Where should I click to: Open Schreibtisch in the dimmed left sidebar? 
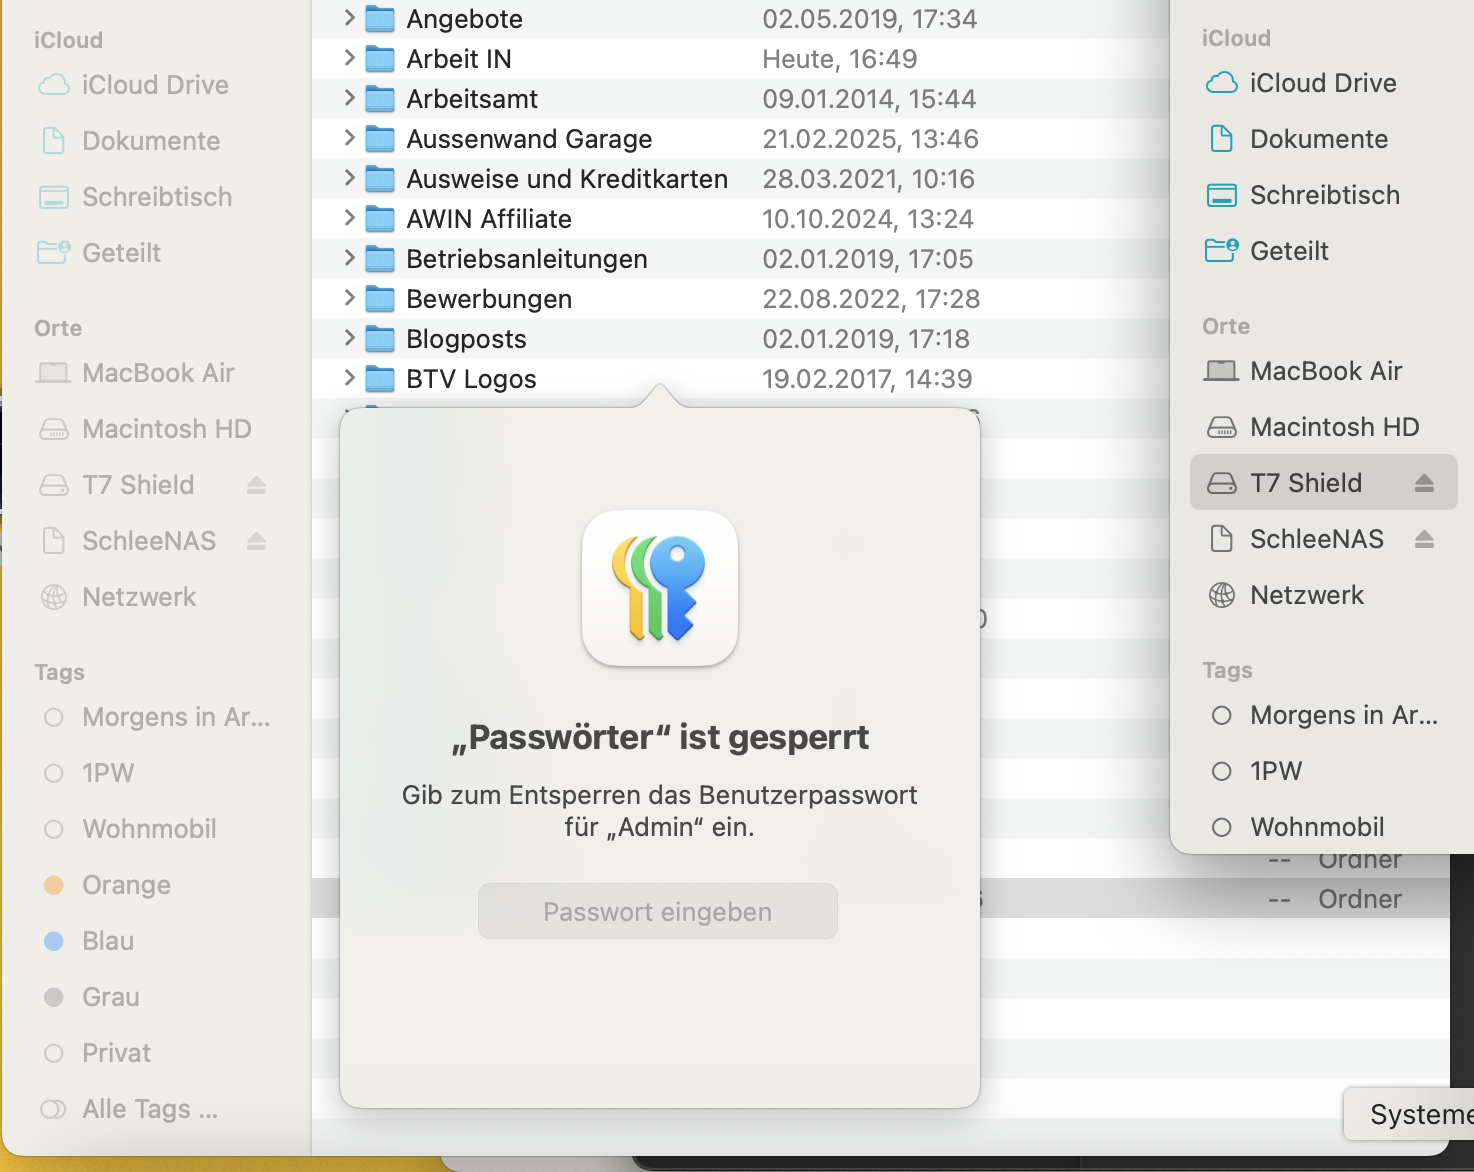[136, 197]
